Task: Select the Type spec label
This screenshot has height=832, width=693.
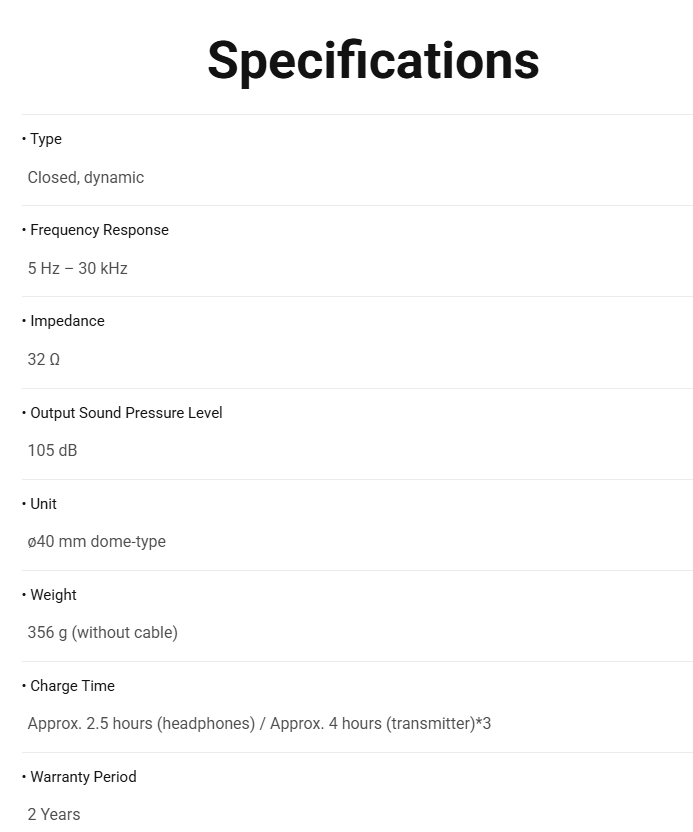Action: point(45,139)
